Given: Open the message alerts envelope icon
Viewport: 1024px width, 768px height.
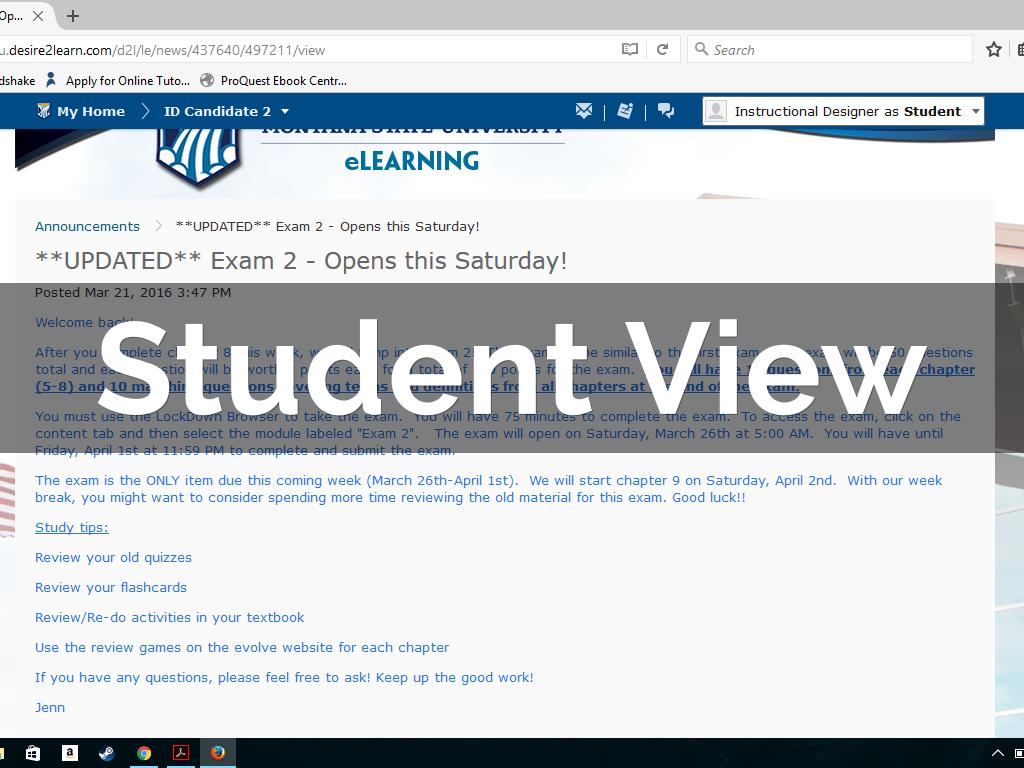Looking at the screenshot, I should (x=584, y=111).
